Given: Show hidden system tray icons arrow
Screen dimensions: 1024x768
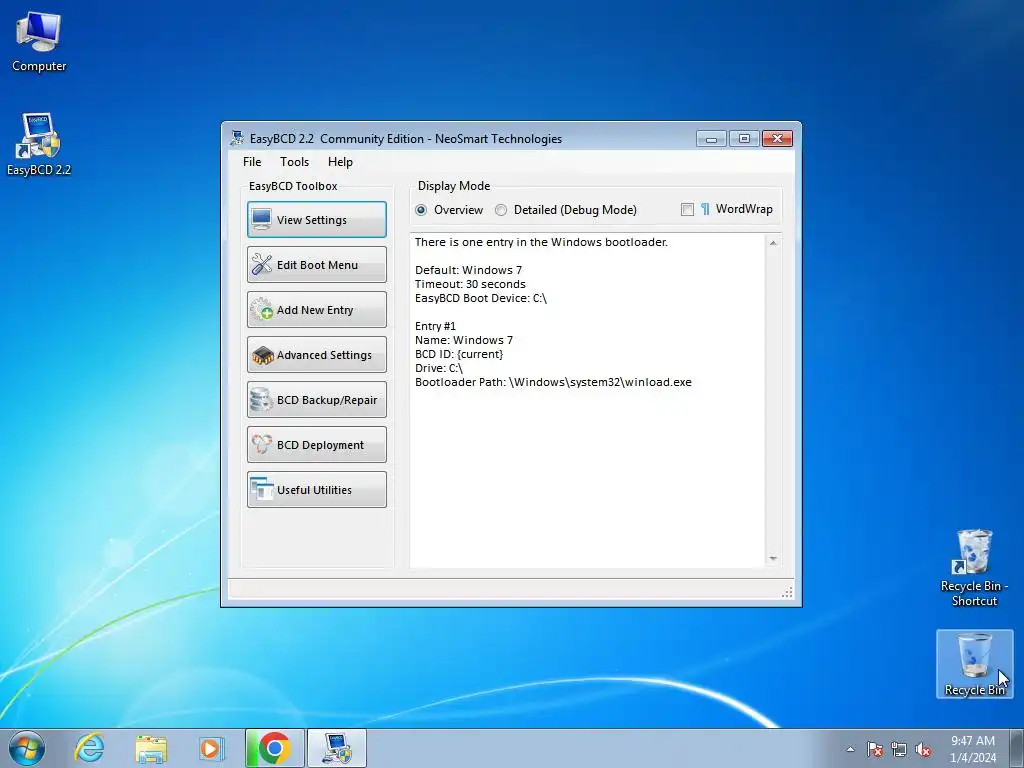Looking at the screenshot, I should [850, 750].
